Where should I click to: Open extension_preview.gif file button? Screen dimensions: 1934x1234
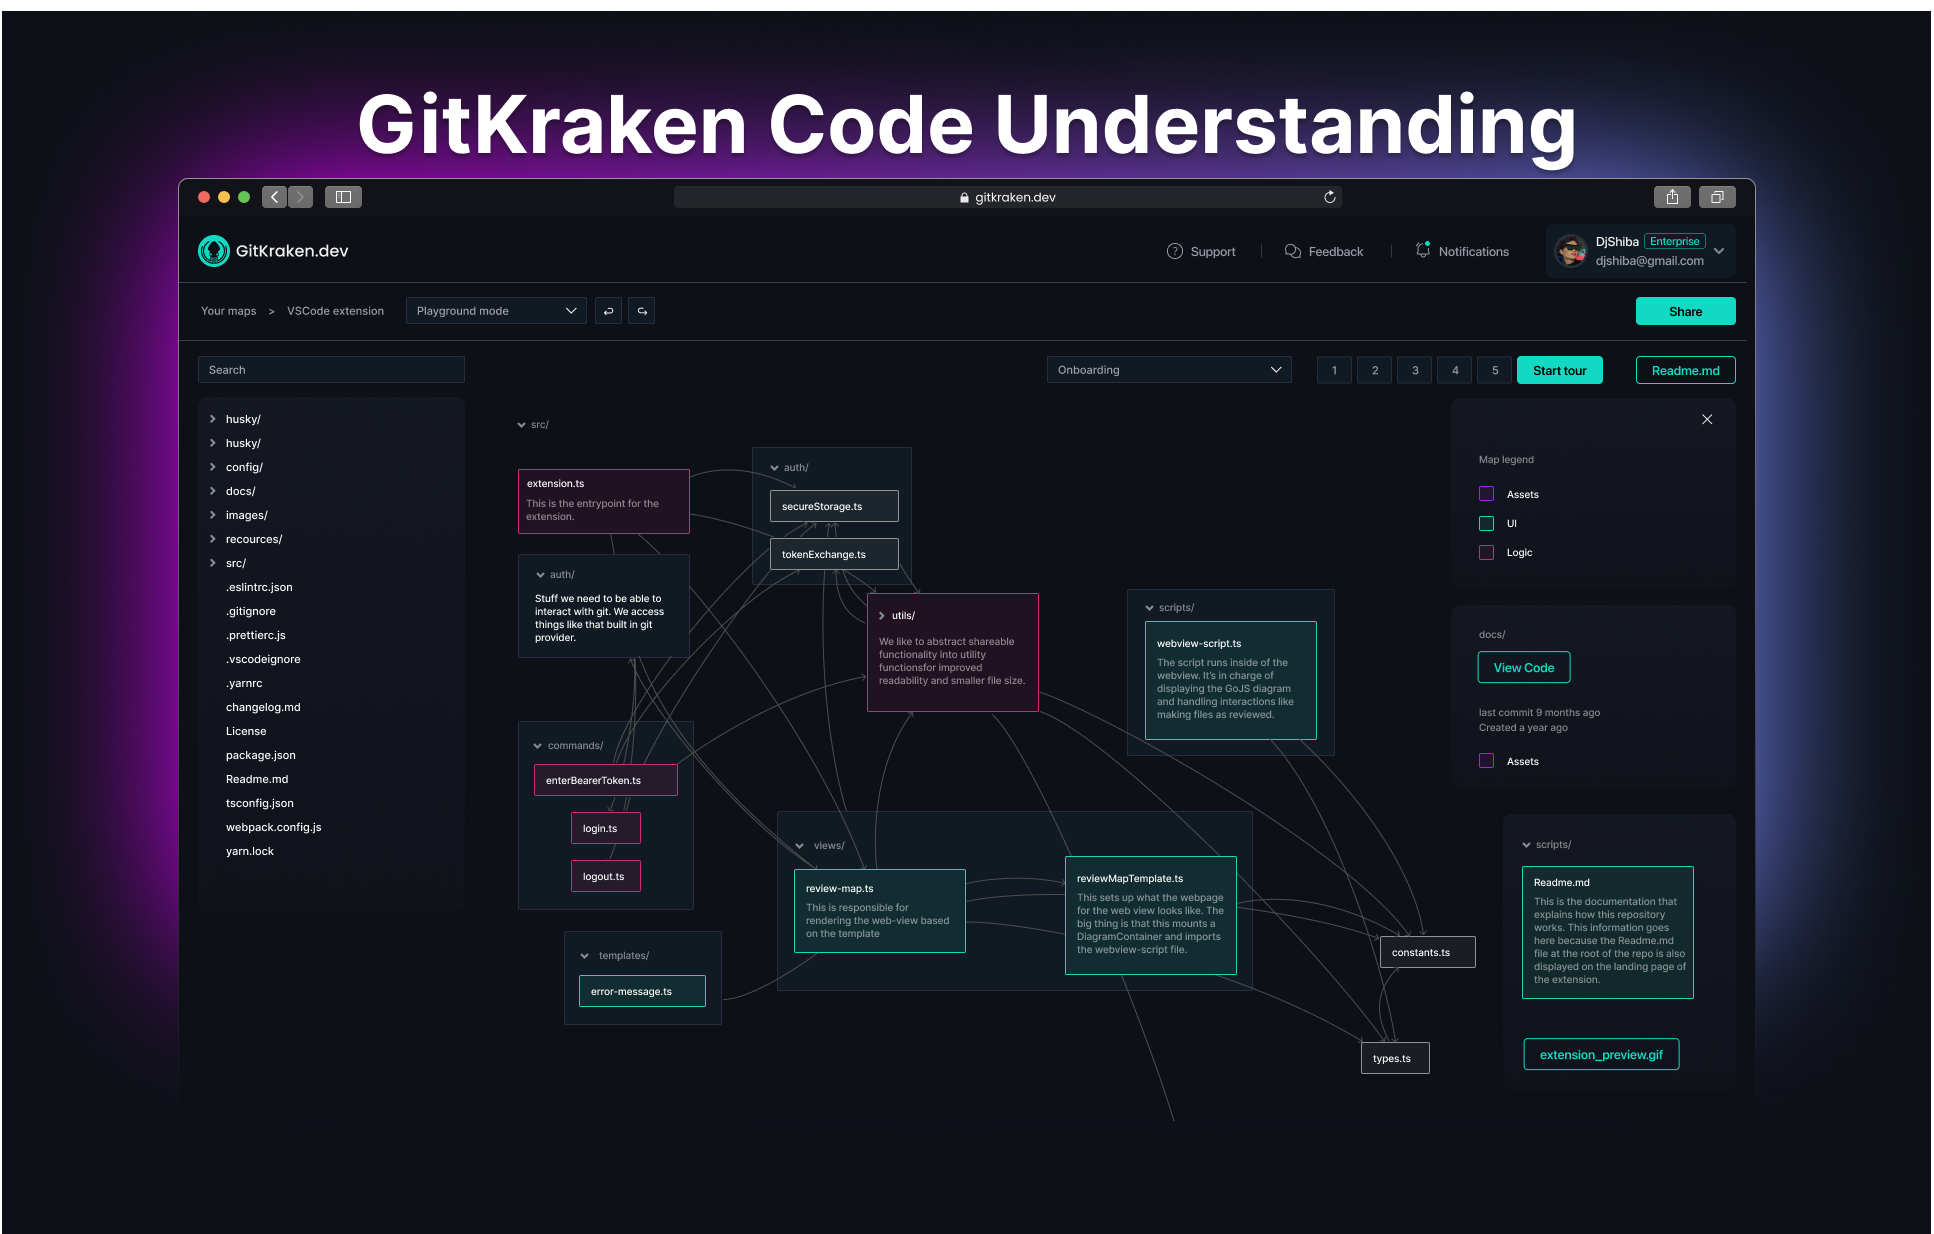coord(1601,1054)
